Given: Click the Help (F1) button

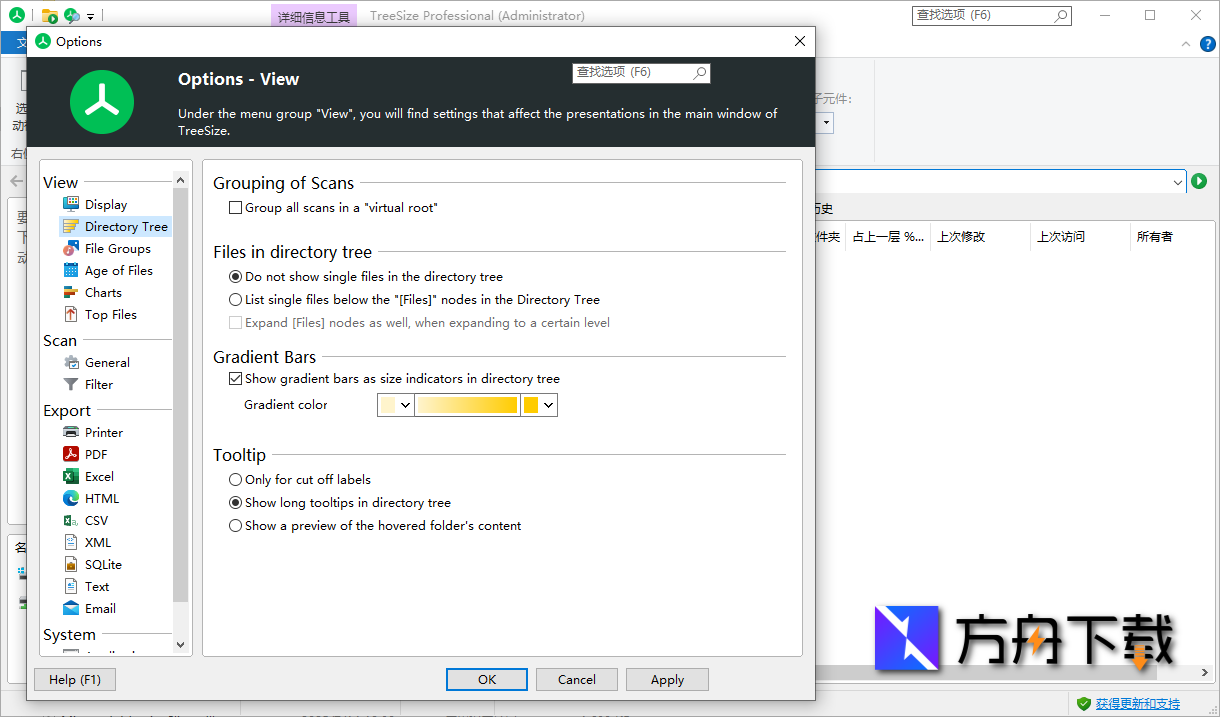Looking at the screenshot, I should tap(75, 679).
